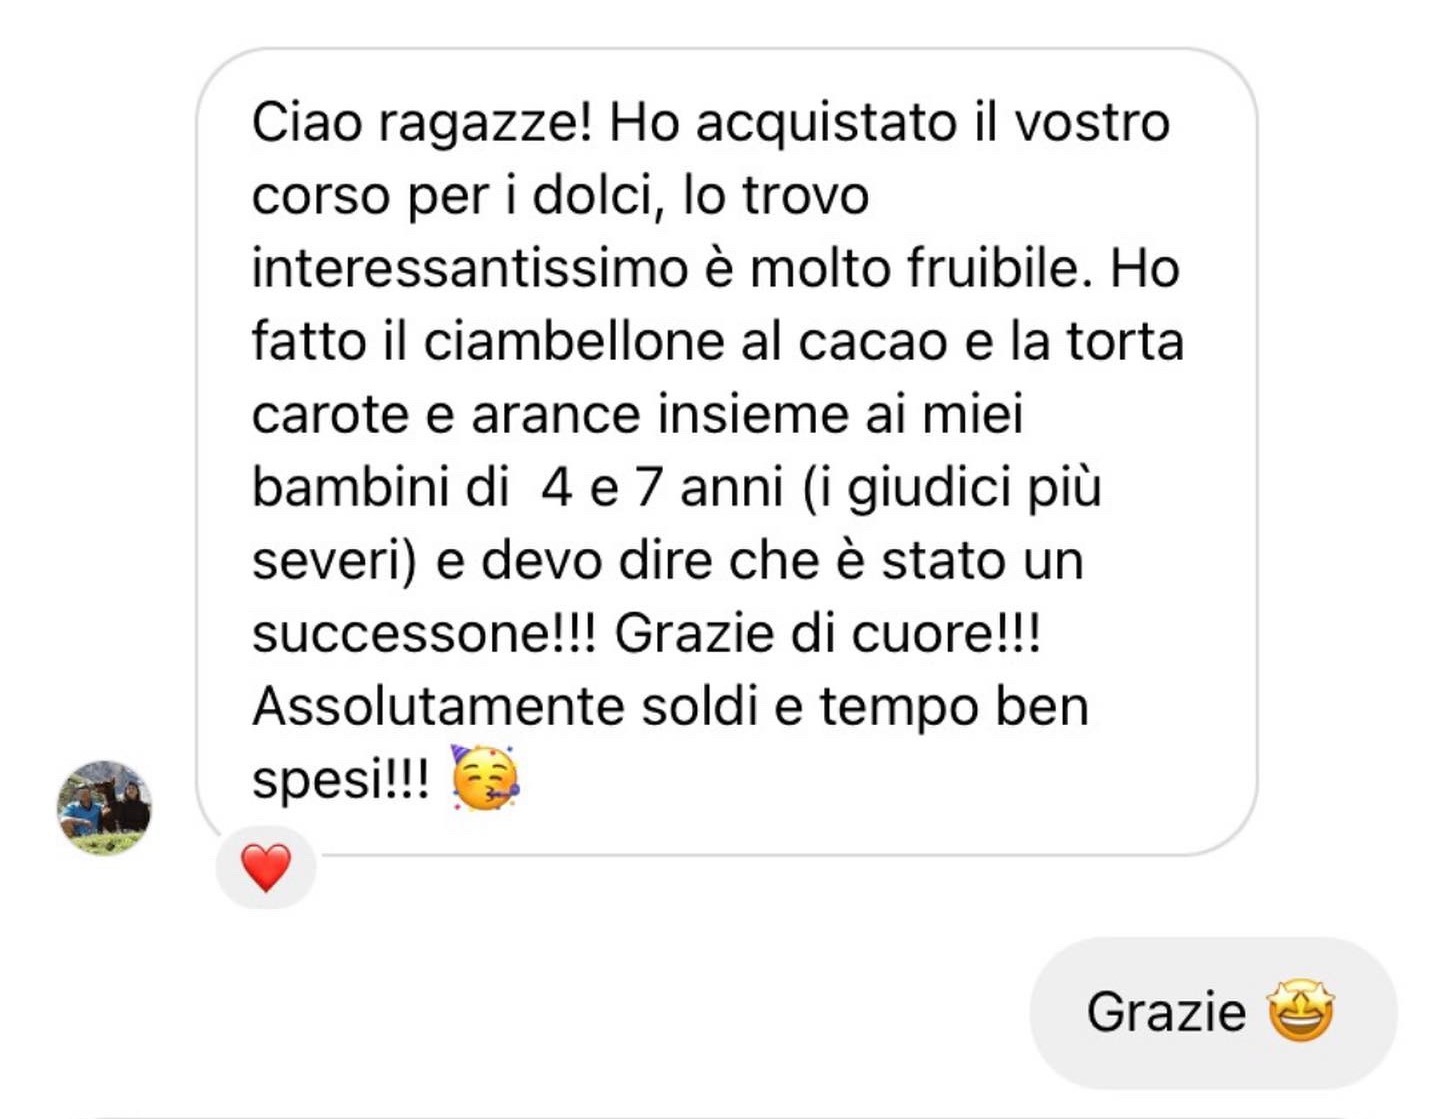Open the sender's round profile picture
The width and height of the screenshot is (1440, 1119).
104,807
